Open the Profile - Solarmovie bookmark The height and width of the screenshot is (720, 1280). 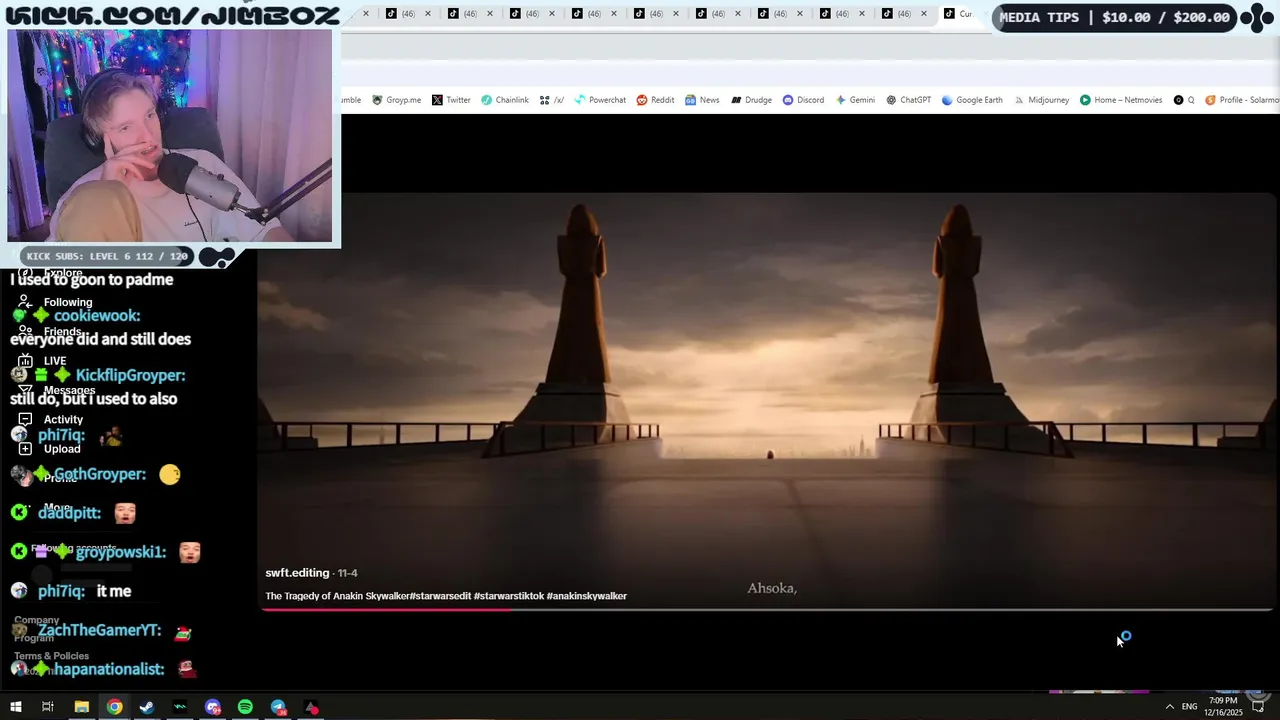[x=1242, y=100]
